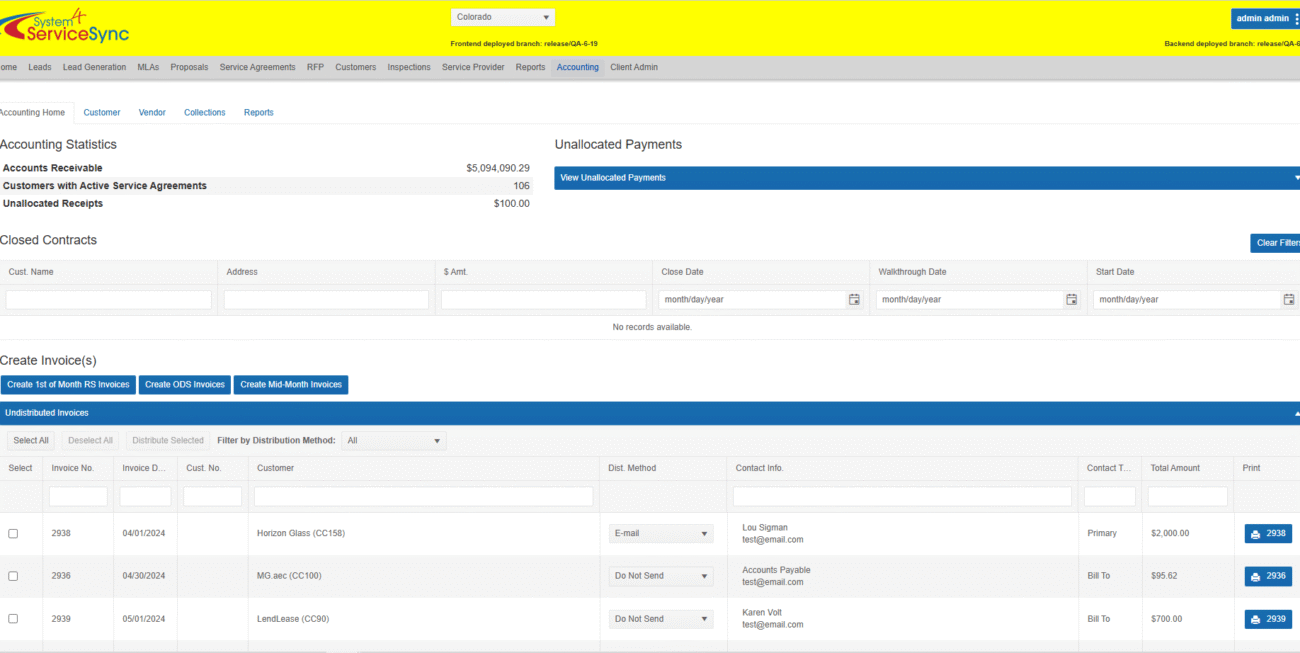Open the Walkthrough Date calendar picker icon

click(x=1071, y=300)
